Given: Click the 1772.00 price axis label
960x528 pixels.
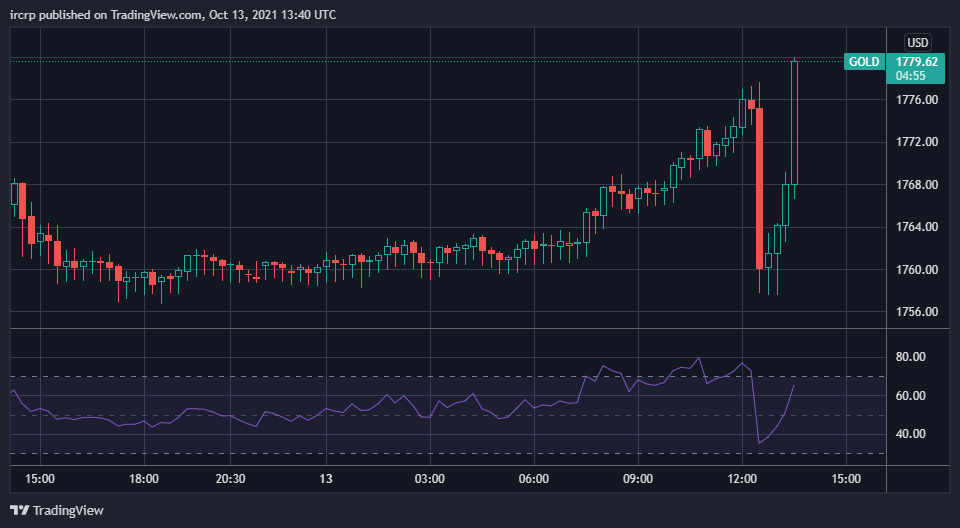Looking at the screenshot, I should 917,142.
